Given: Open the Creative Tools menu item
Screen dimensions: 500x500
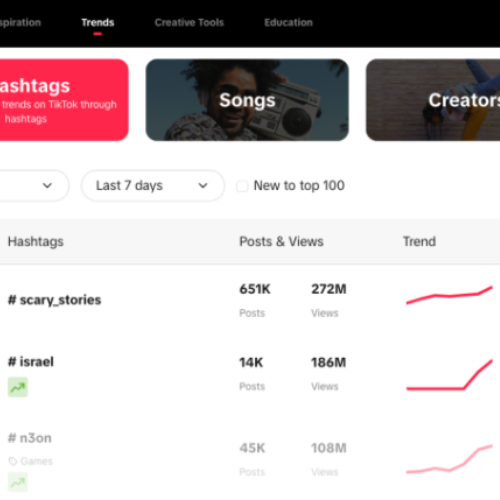Looking at the screenshot, I should (189, 23).
